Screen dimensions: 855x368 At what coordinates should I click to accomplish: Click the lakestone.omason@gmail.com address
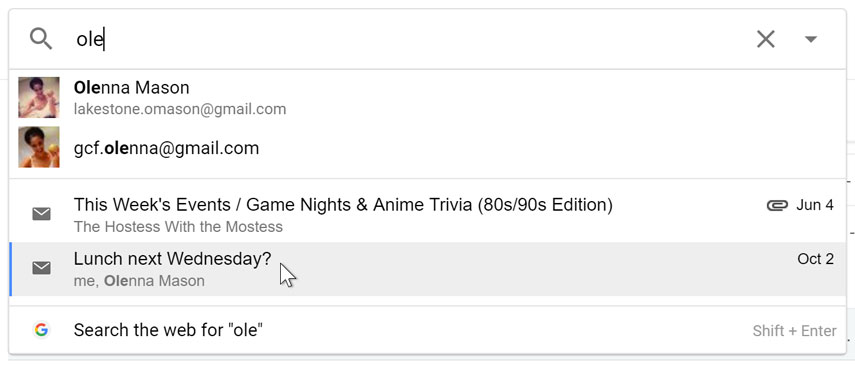coord(180,110)
